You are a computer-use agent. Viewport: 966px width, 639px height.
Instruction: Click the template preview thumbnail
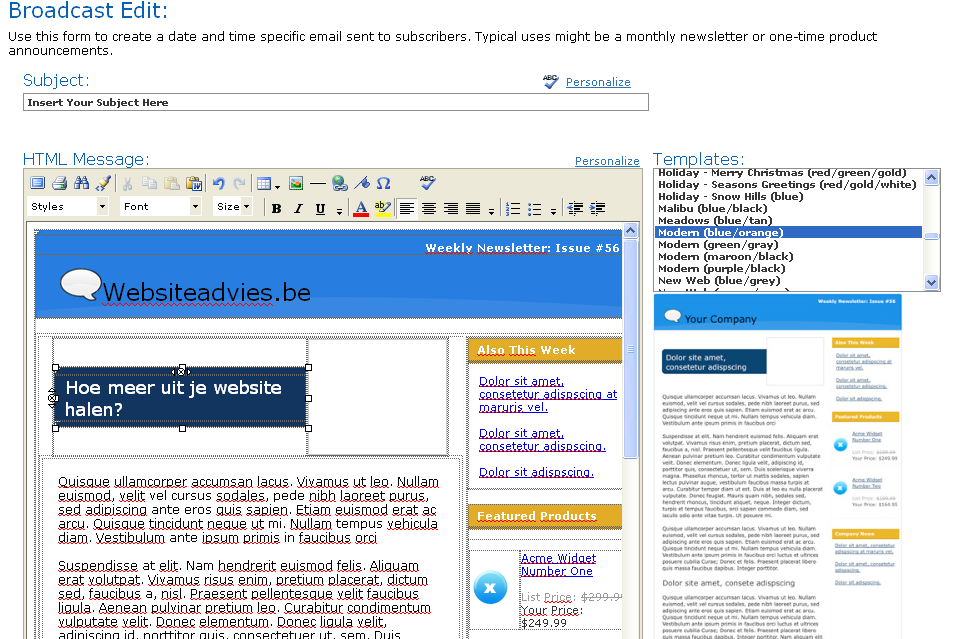point(777,466)
